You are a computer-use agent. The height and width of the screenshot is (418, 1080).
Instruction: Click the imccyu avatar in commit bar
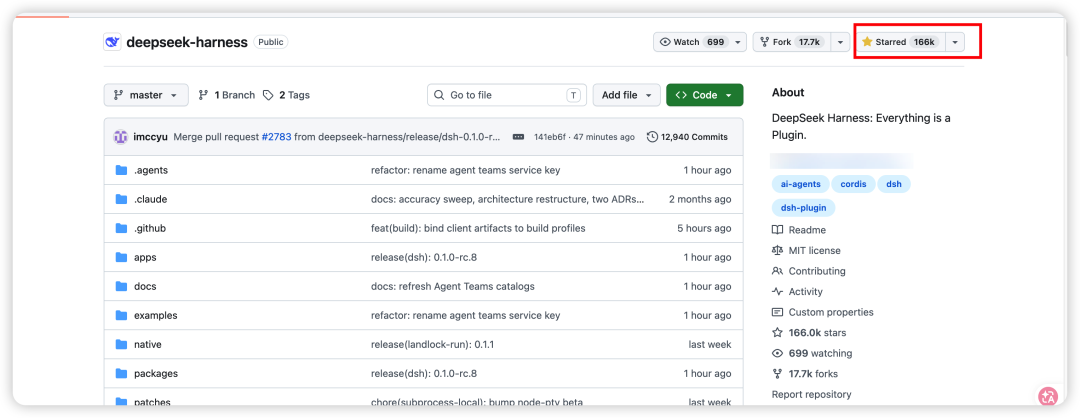[121, 137]
